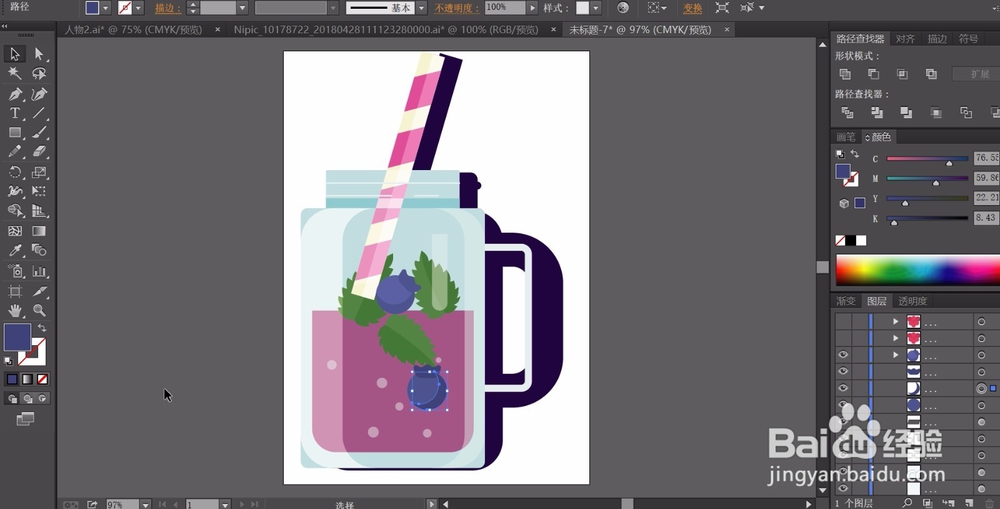1000x509 pixels.
Task: Select the Magic Wand tool
Action: click(15, 74)
